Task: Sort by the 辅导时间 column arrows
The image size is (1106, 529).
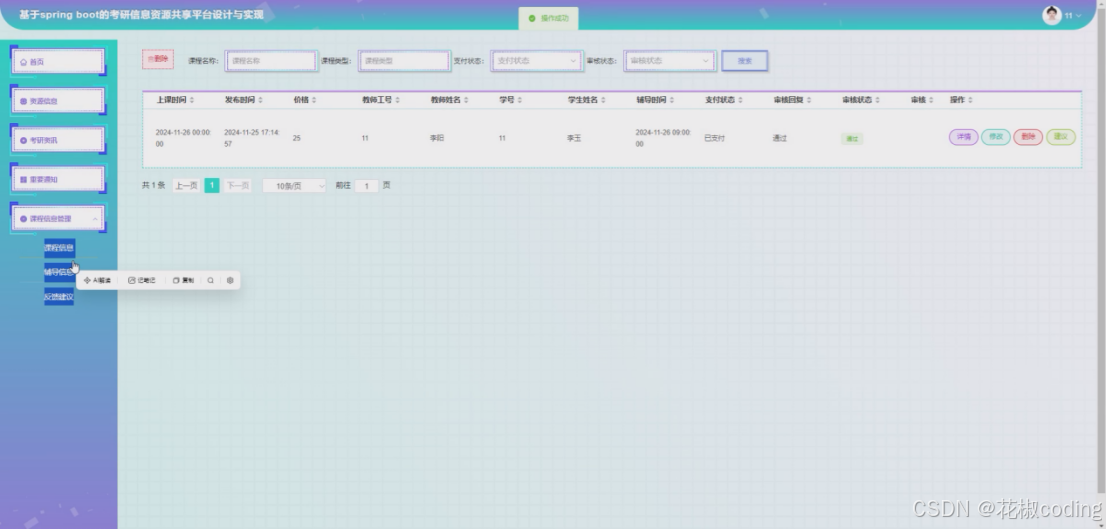Action: coord(672,100)
